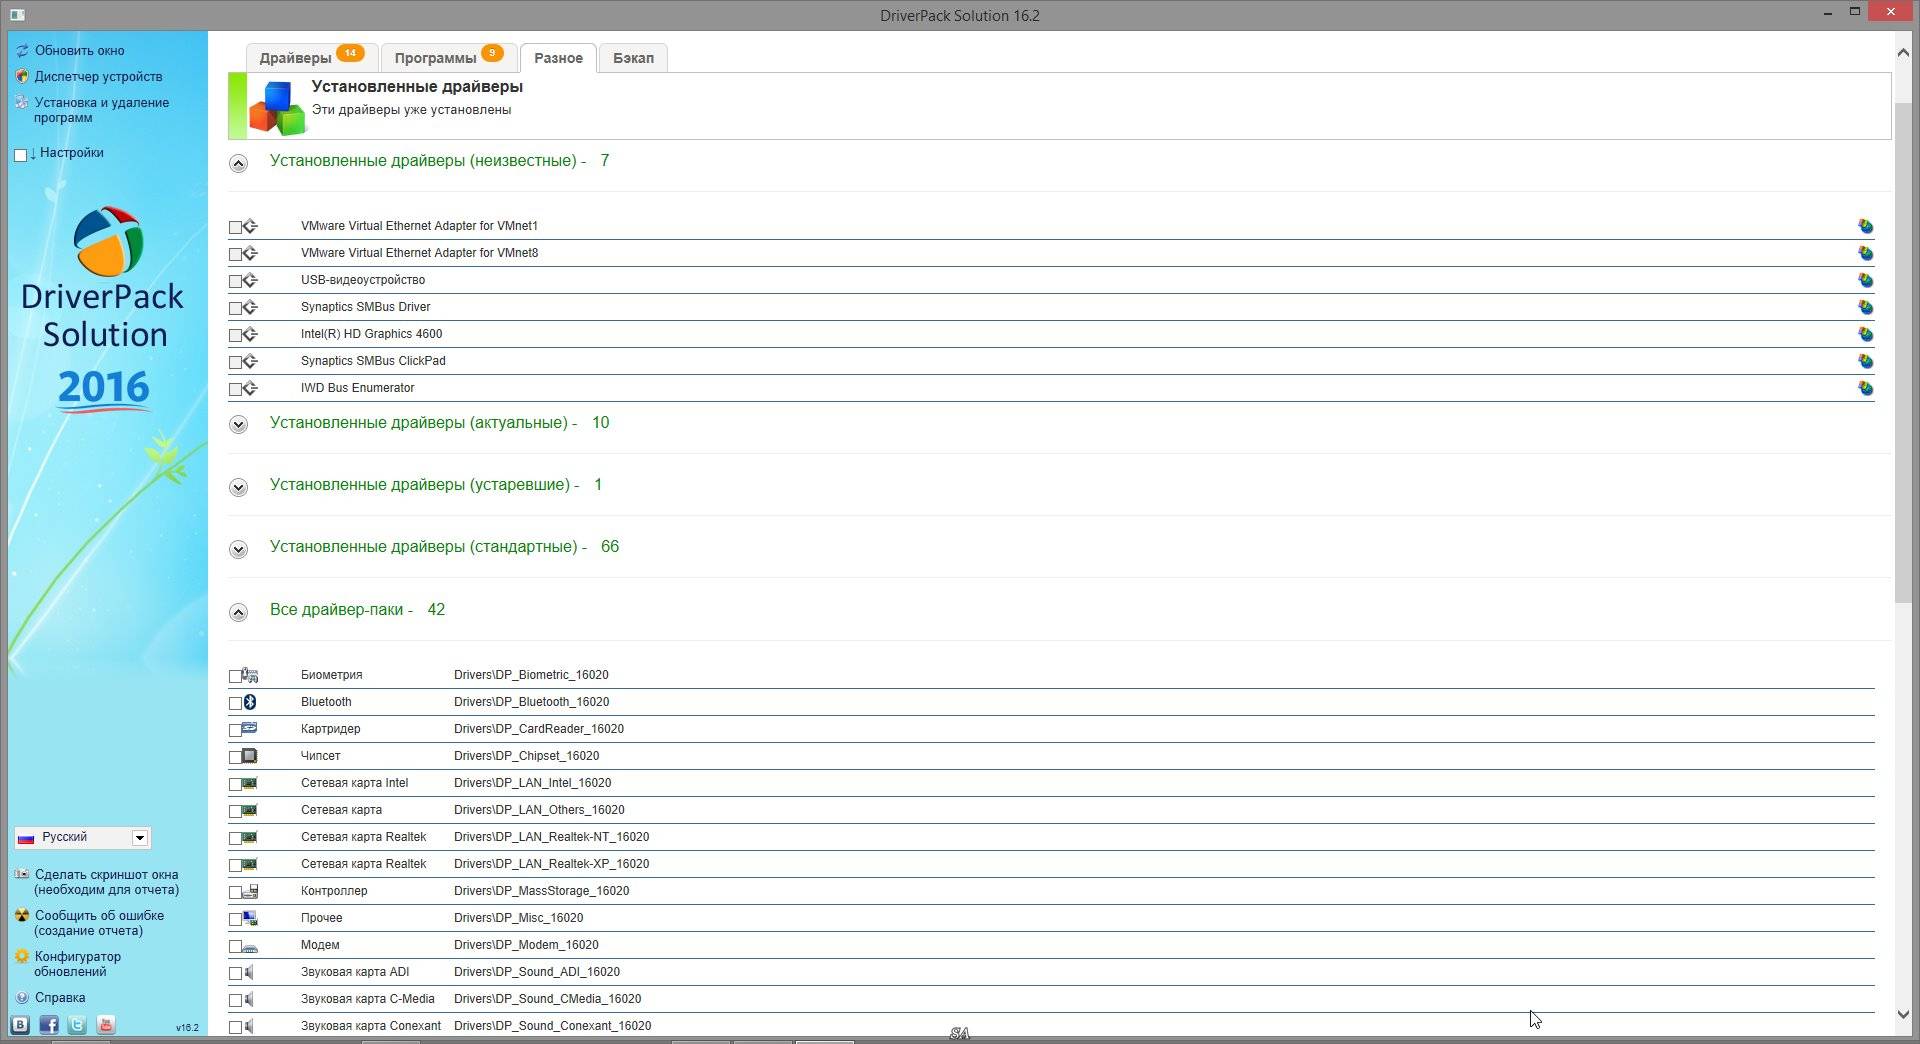The width and height of the screenshot is (1920, 1044).
Task: Check the Чипсет driver pack checkbox
Action: [235, 757]
